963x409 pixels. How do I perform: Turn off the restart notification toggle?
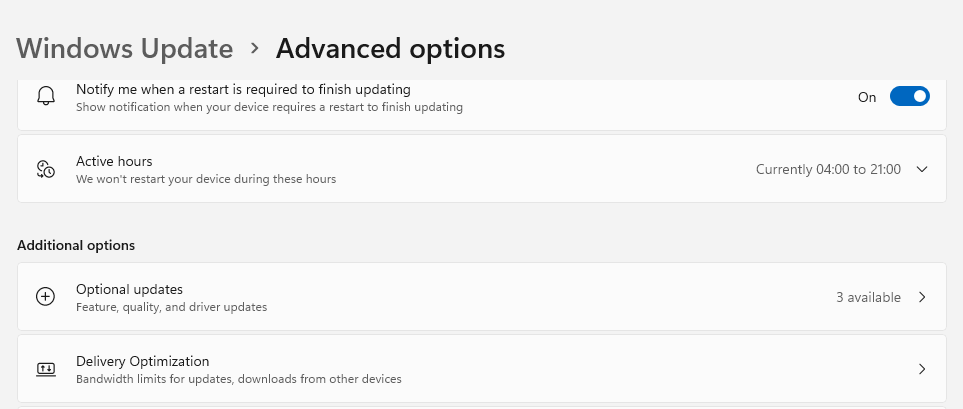coord(909,97)
